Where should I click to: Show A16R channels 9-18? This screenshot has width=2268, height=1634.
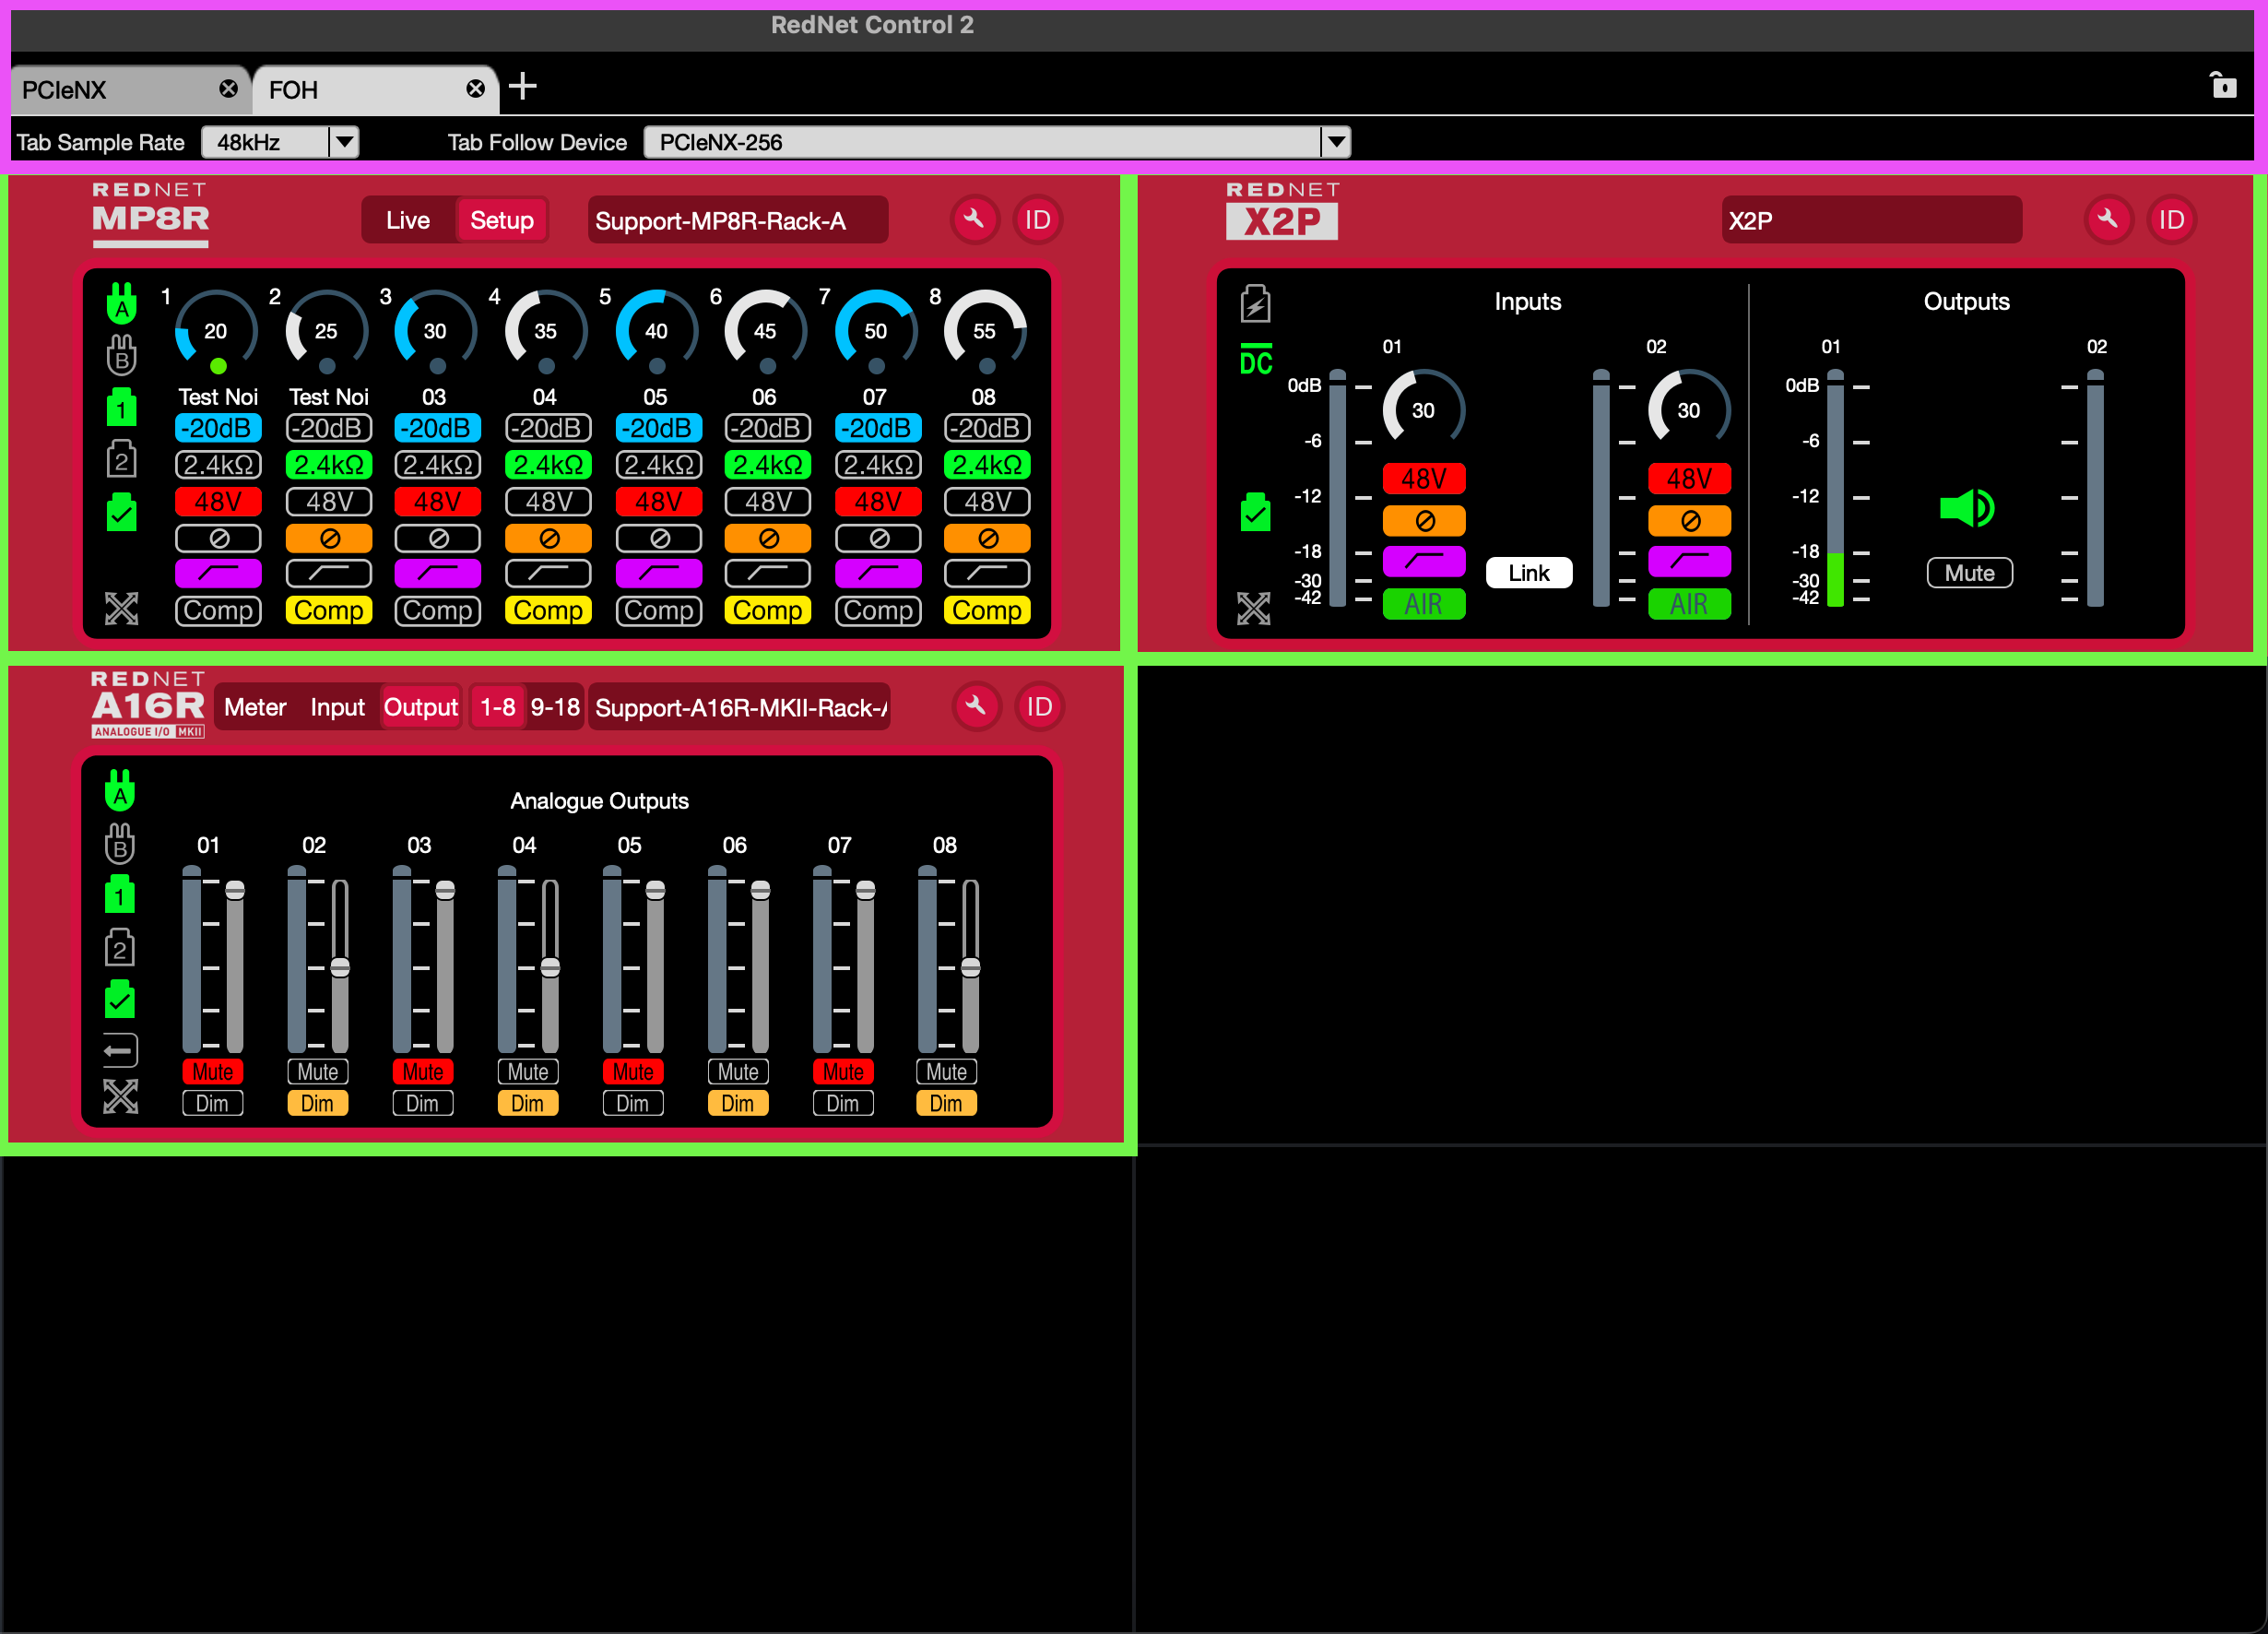[555, 707]
